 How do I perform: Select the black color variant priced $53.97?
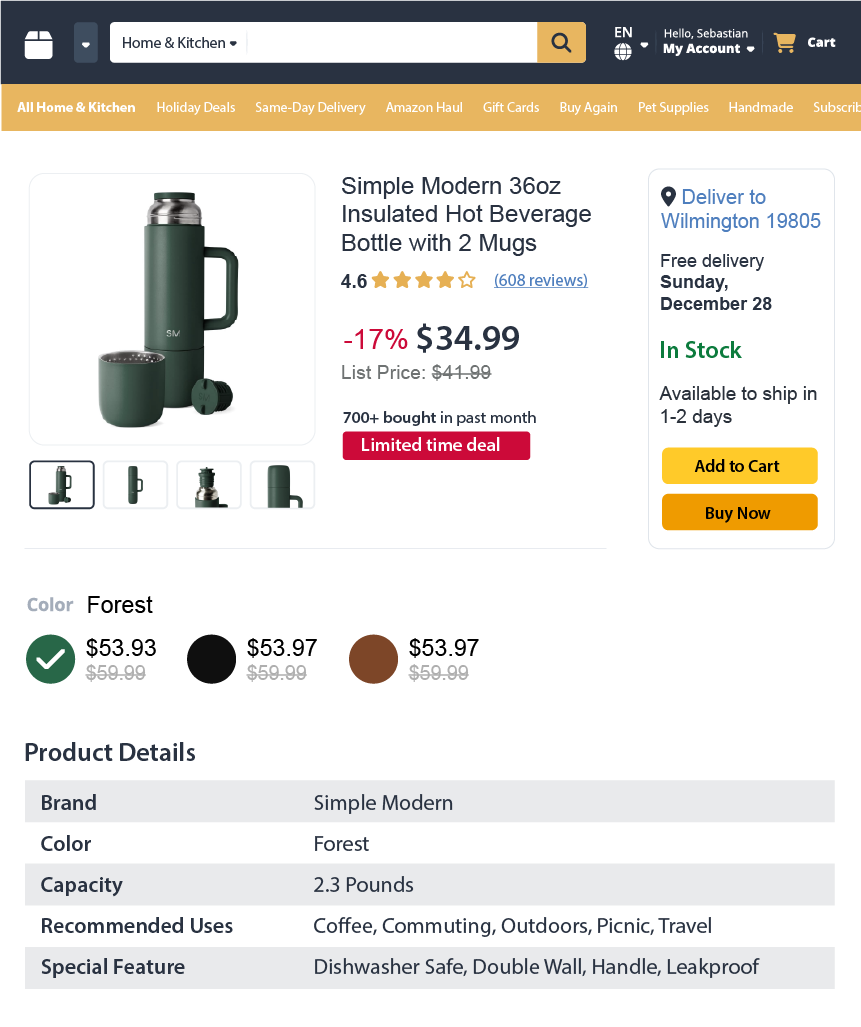click(x=211, y=659)
